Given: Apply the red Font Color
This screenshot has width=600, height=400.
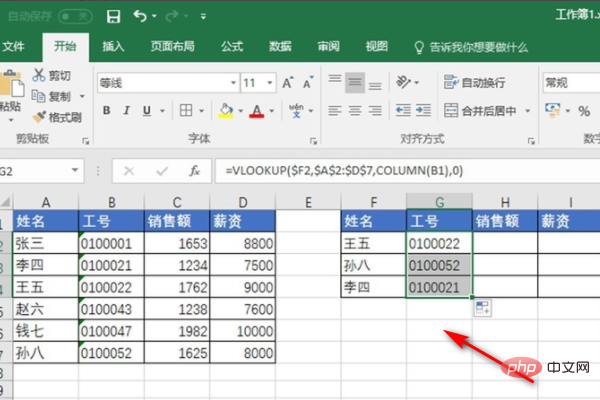Looking at the screenshot, I should click(x=256, y=111).
